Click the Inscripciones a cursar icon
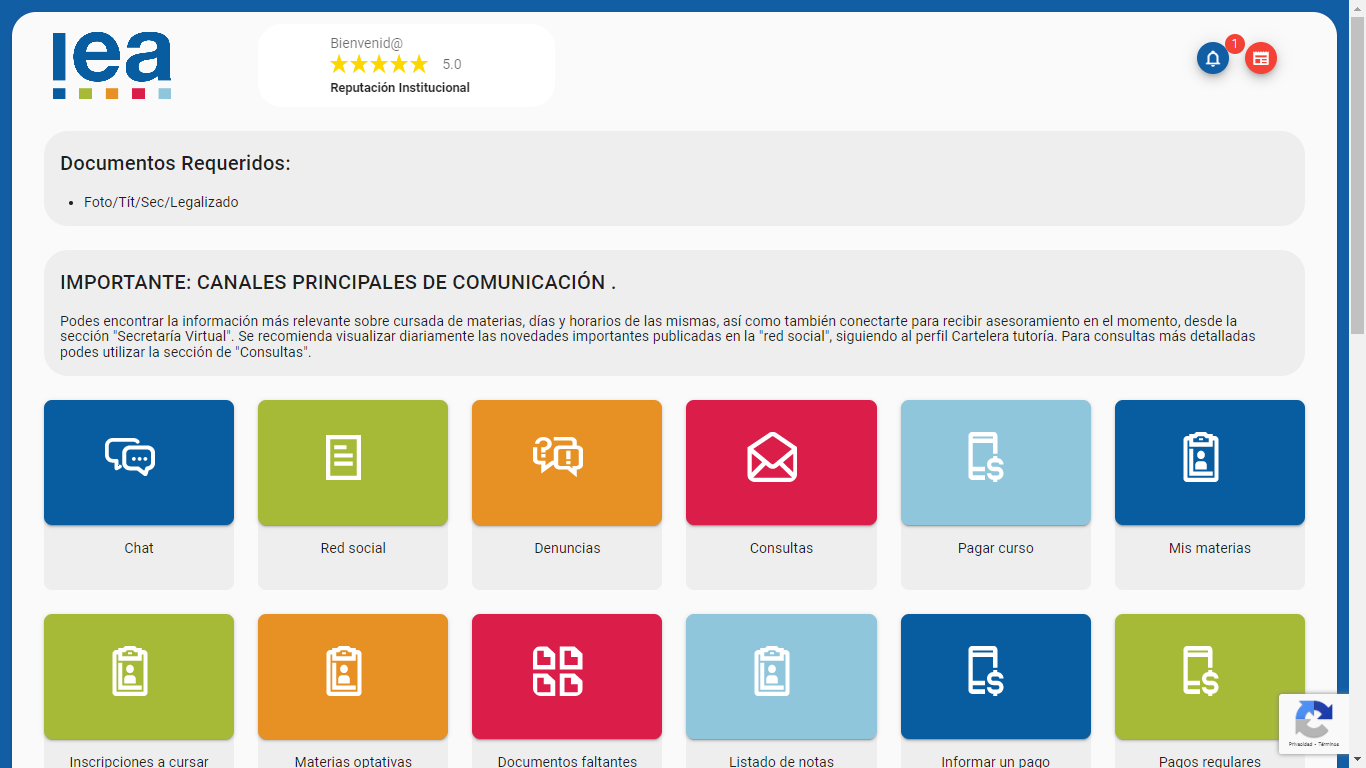This screenshot has height=768, width=1366. coord(130,671)
